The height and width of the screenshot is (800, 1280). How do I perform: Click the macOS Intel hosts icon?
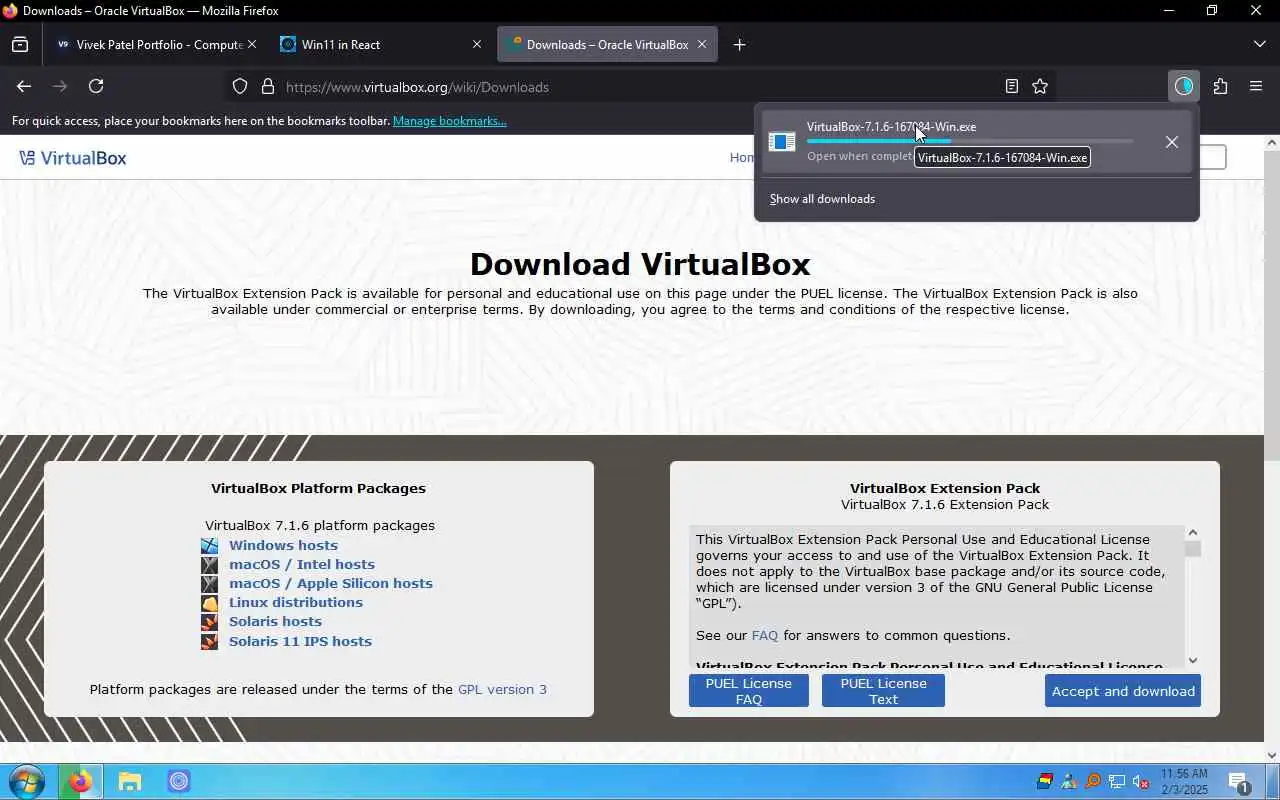coord(209,564)
